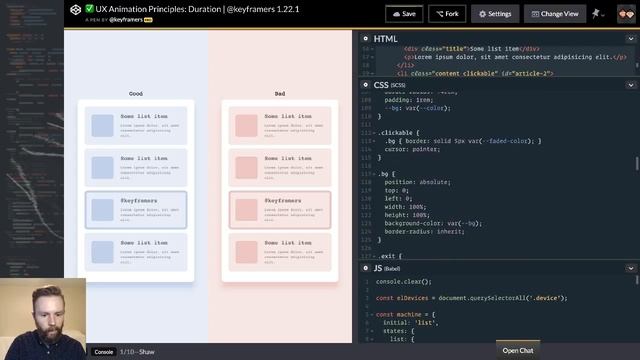Click the JS editor vertical scrollbar
The height and width of the screenshot is (360, 640).
pos(637,280)
